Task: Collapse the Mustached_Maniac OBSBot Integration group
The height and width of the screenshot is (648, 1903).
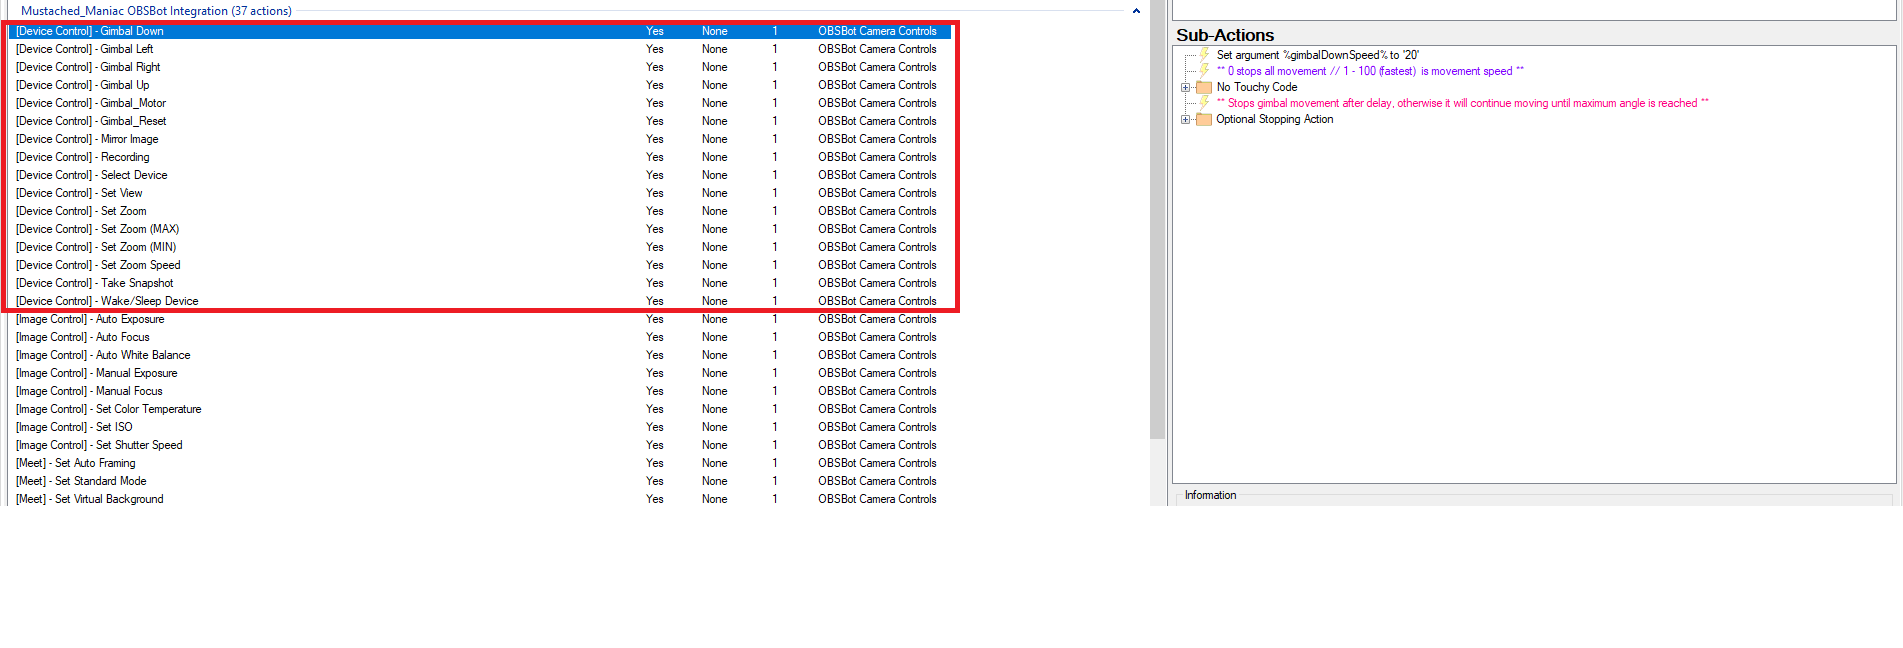Action: [x=1136, y=11]
